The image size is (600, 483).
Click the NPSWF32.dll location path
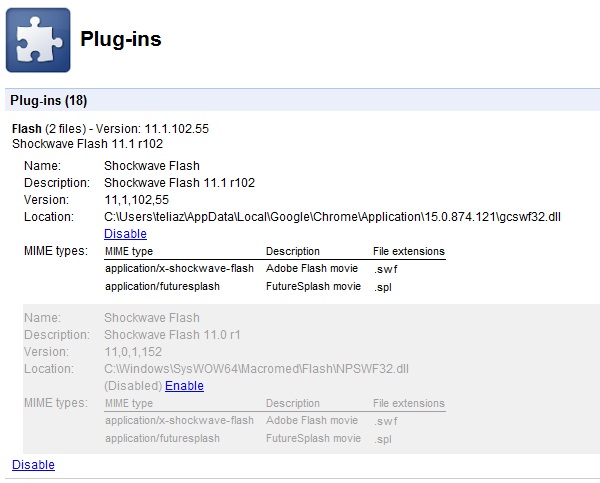(256, 369)
